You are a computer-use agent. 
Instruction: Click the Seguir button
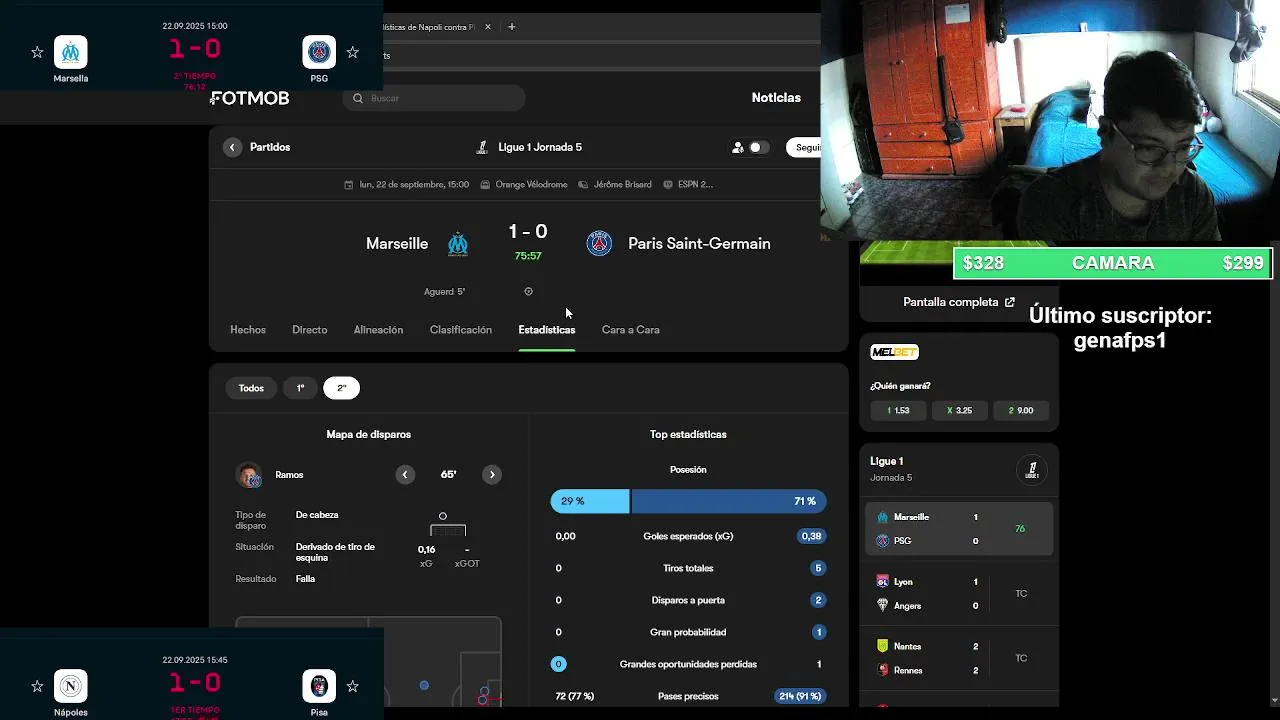(805, 147)
